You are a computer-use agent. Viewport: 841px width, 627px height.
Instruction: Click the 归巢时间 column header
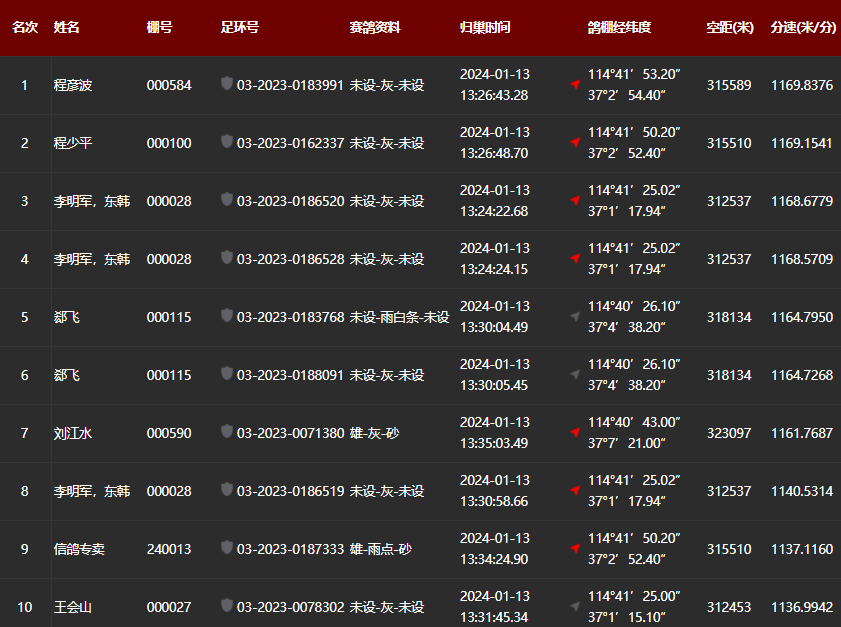click(x=485, y=27)
